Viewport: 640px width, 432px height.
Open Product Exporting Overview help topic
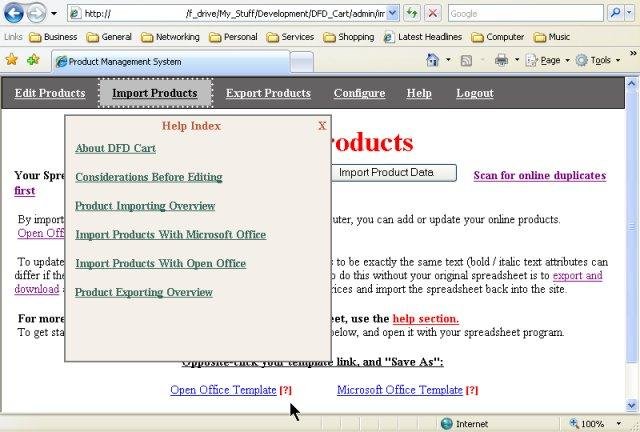pos(144,292)
